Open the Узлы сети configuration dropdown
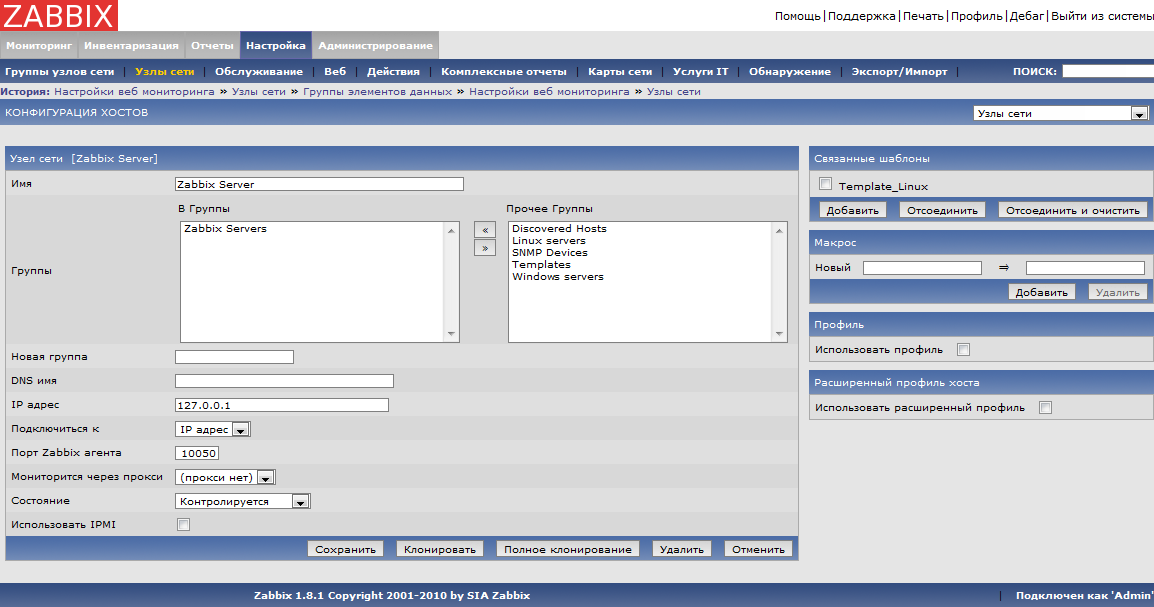The width and height of the screenshot is (1154, 607). pyautogui.click(x=1060, y=113)
